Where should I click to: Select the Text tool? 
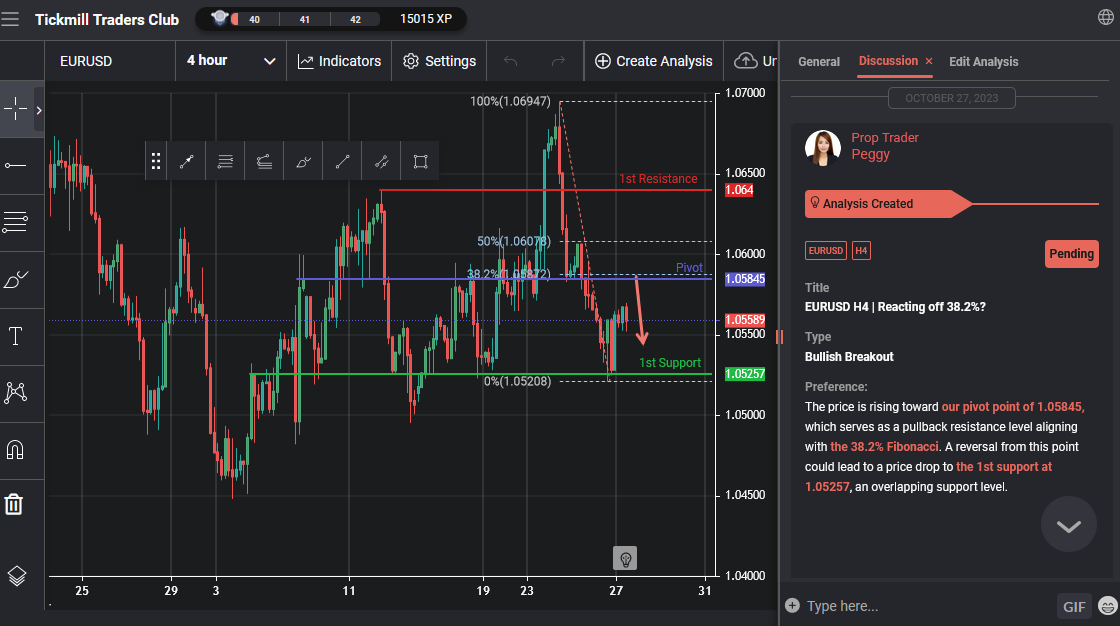(x=15, y=336)
